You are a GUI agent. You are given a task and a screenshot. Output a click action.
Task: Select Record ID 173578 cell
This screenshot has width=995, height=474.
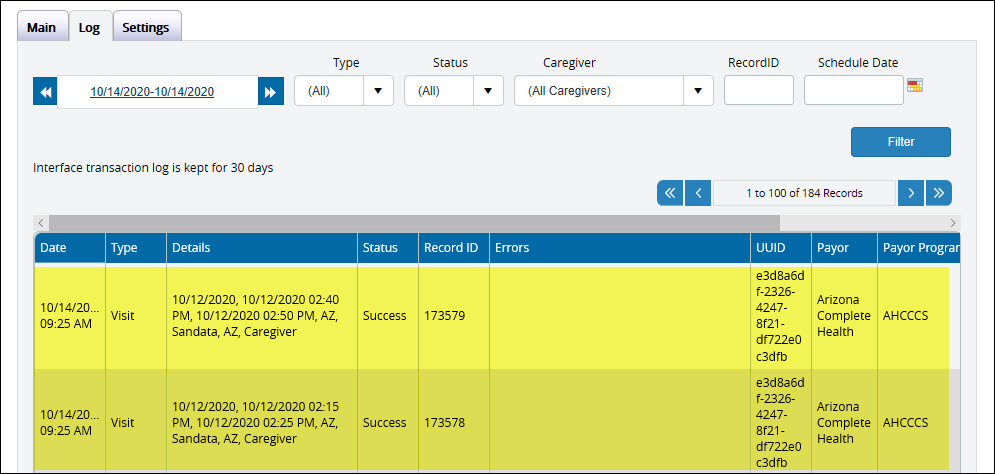point(454,423)
